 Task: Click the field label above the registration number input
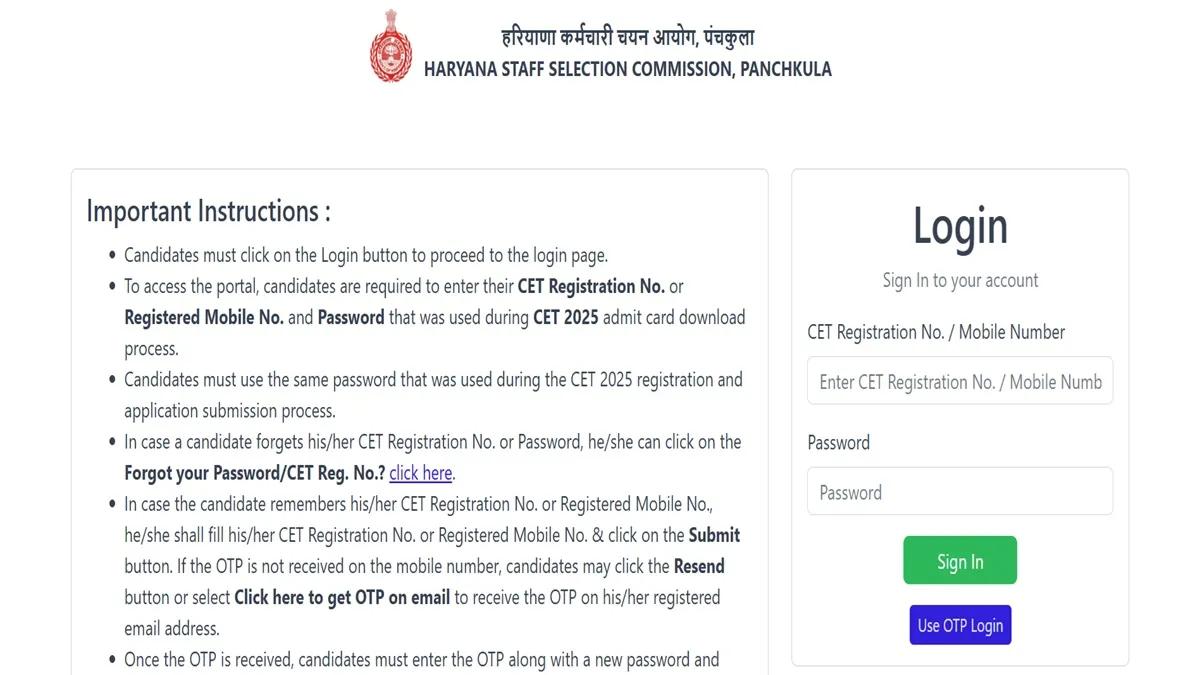(x=936, y=332)
